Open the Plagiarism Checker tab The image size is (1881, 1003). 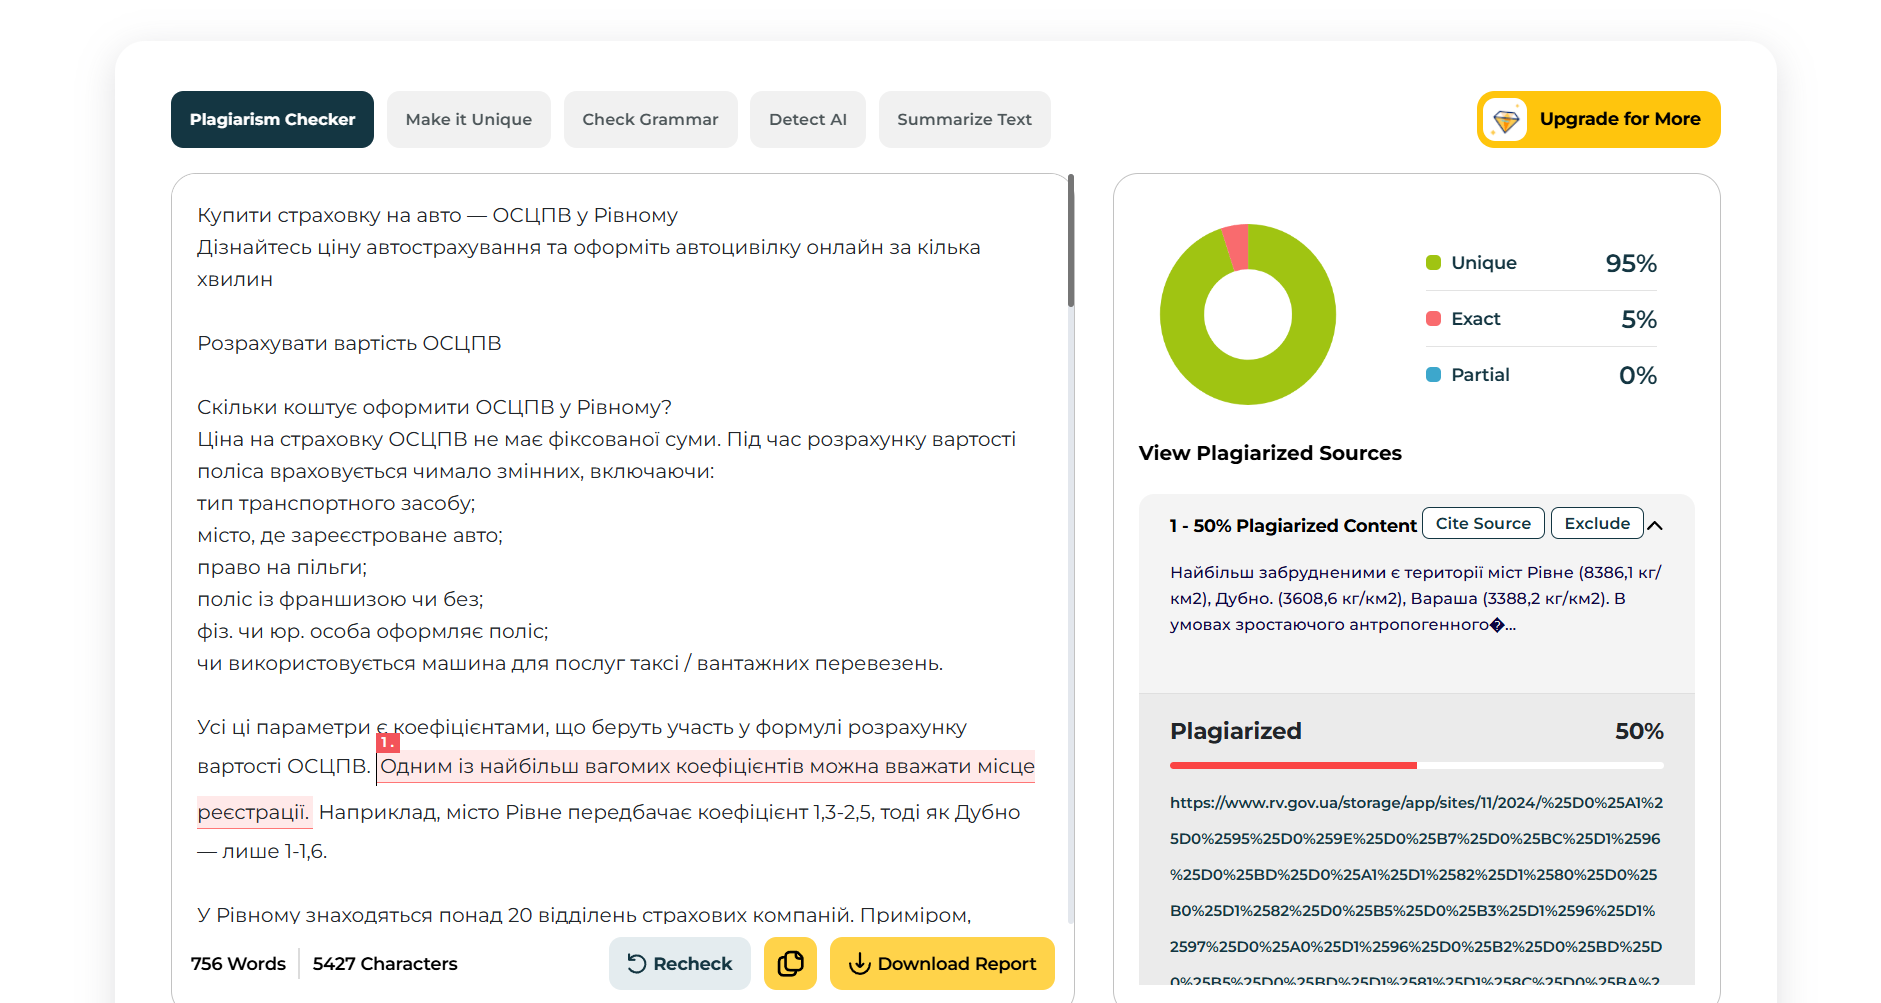click(x=272, y=119)
